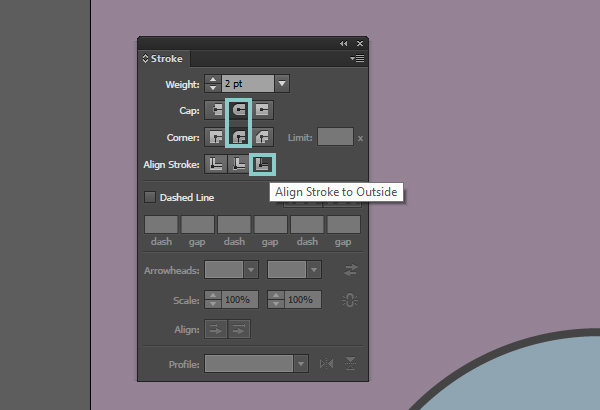Open the Weight dropdown list
This screenshot has width=600, height=410.
(282, 83)
